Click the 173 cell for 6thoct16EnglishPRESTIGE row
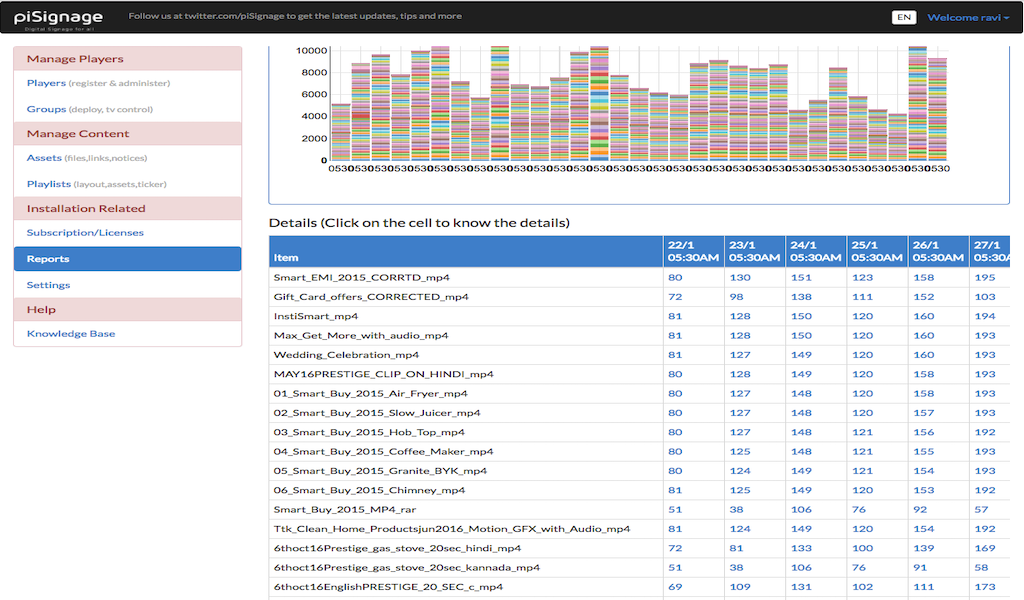 (985, 587)
